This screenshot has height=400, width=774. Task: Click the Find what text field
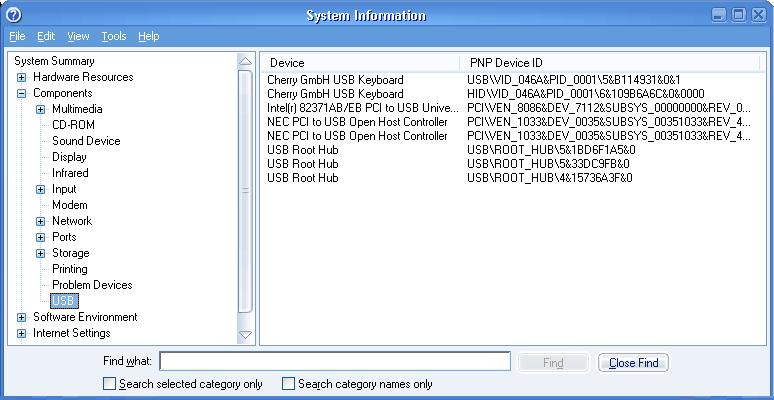(x=335, y=362)
